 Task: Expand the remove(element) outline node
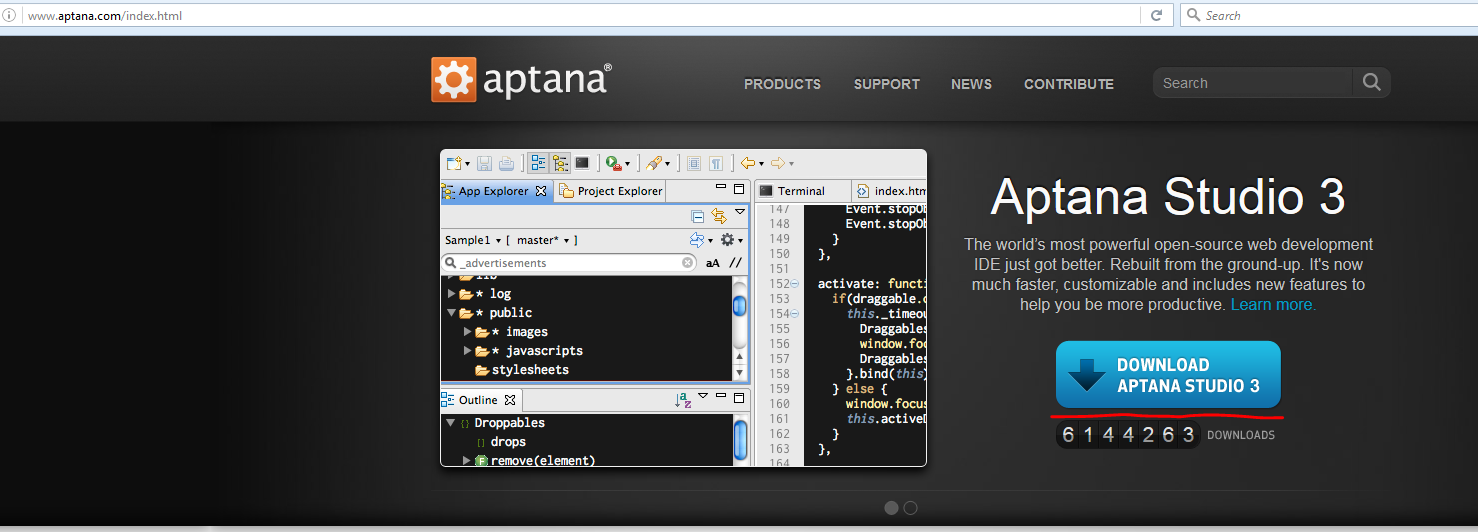click(x=466, y=461)
